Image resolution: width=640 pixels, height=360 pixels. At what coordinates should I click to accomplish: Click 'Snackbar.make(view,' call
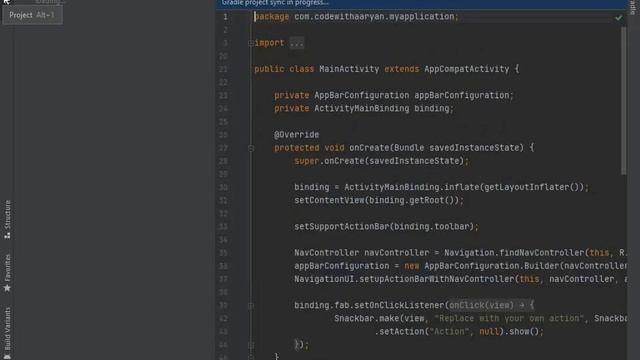point(381,318)
